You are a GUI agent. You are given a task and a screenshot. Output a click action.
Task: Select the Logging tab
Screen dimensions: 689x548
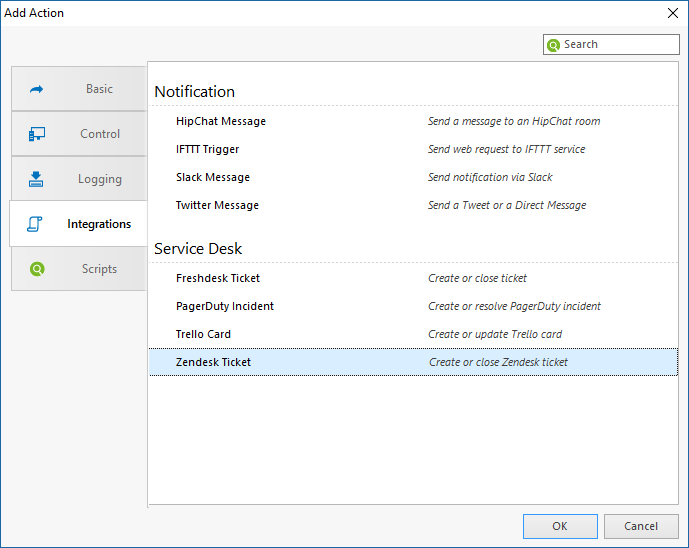coord(79,179)
